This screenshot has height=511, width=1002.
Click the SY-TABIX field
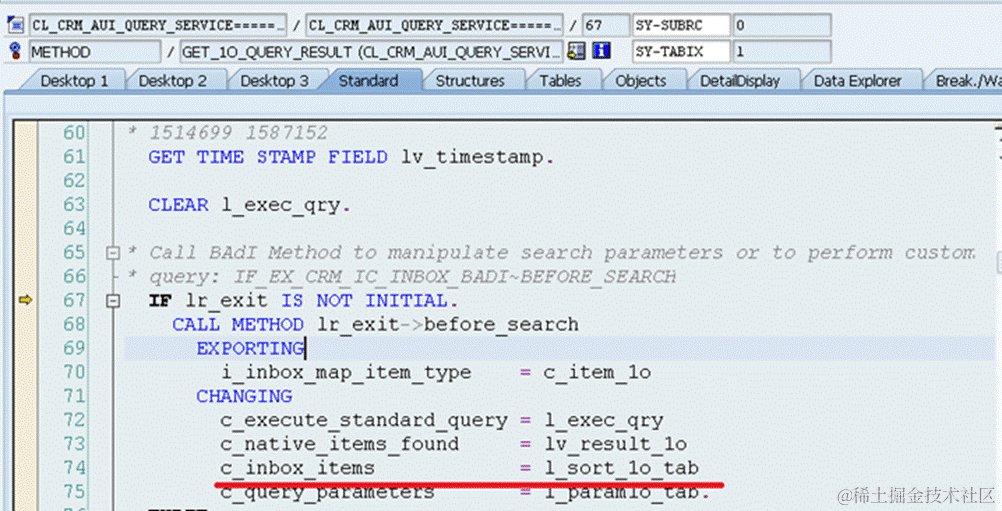(x=681, y=52)
